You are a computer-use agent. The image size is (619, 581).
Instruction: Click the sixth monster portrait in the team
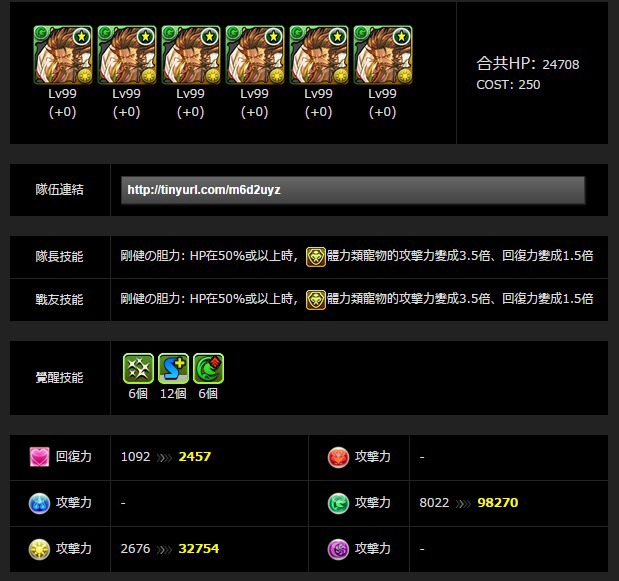[383, 55]
